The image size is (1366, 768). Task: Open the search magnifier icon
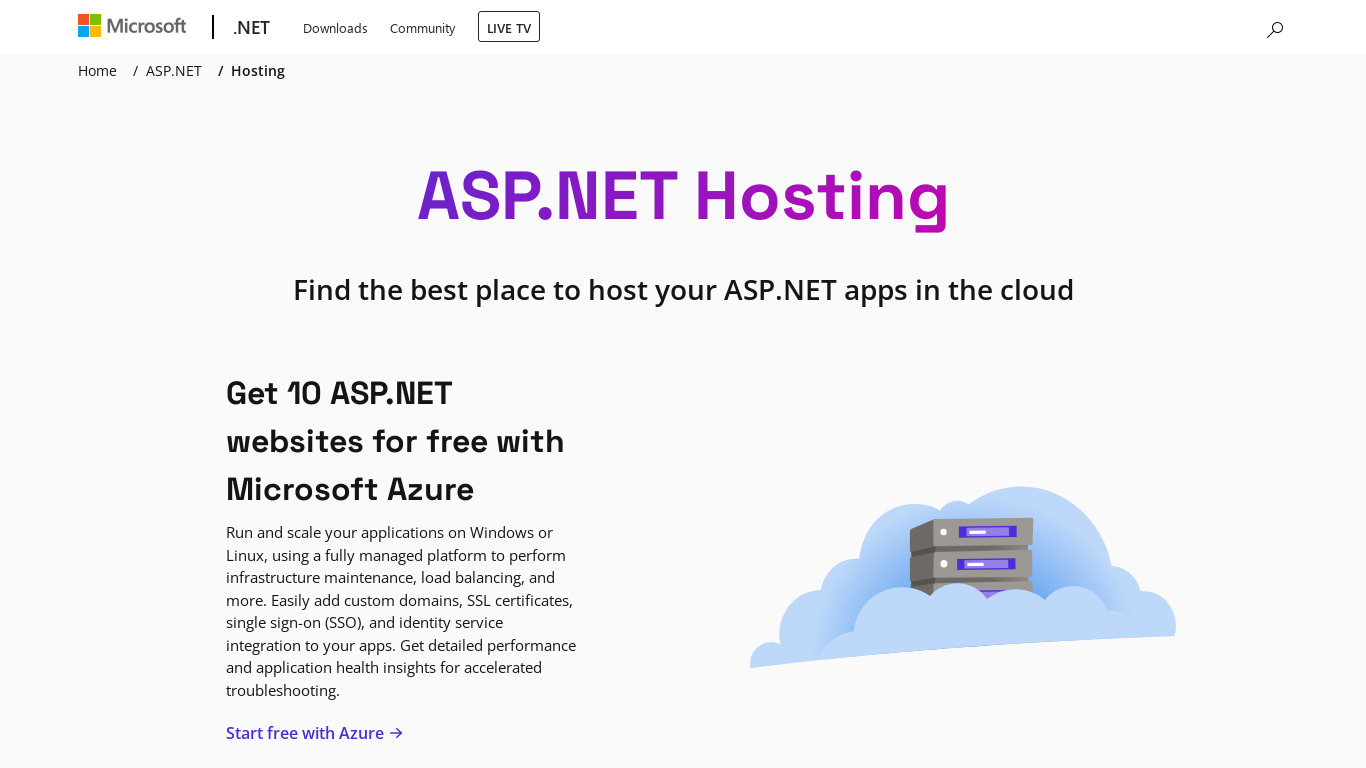(1275, 29)
